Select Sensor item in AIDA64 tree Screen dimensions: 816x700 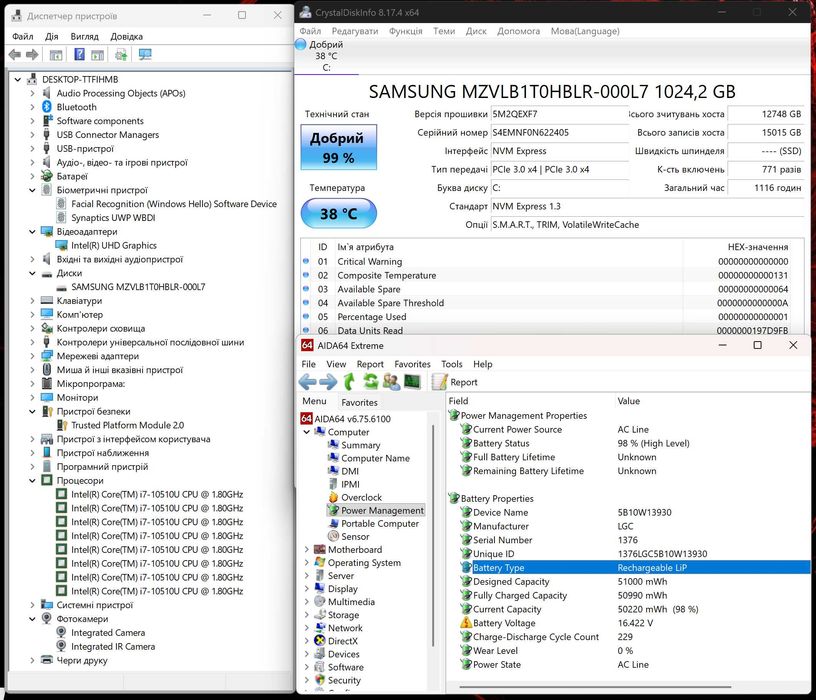[355, 537]
